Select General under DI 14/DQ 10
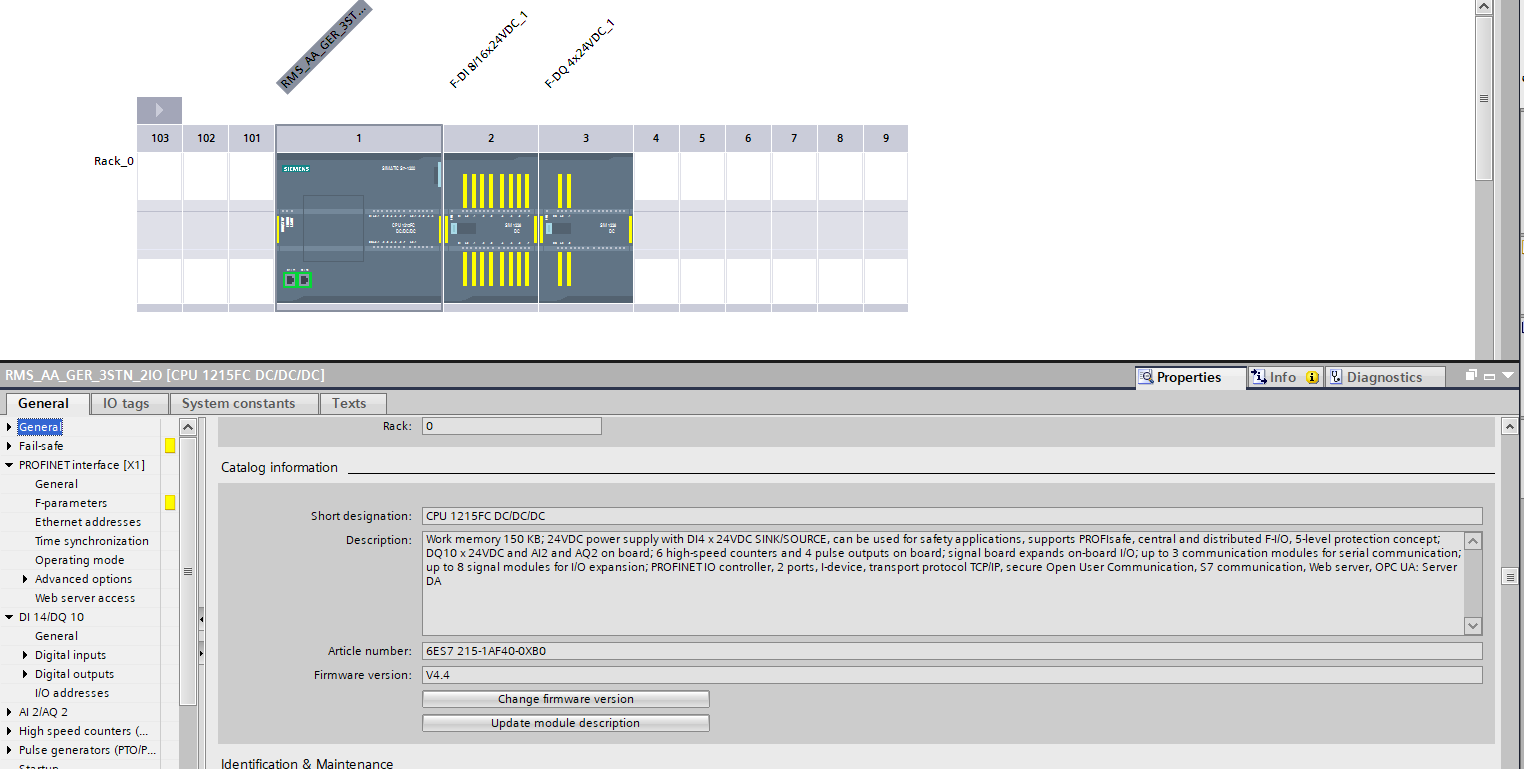Viewport: 1524px width, 769px height. point(56,636)
